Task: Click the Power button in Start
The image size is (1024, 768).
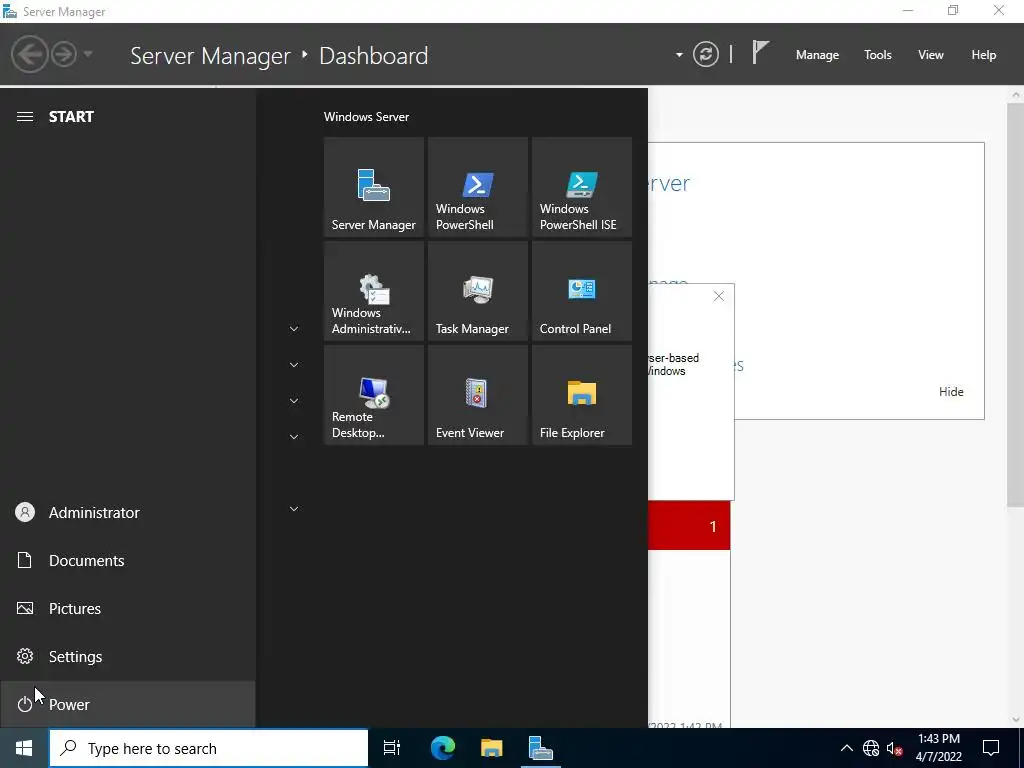Action: [x=127, y=704]
